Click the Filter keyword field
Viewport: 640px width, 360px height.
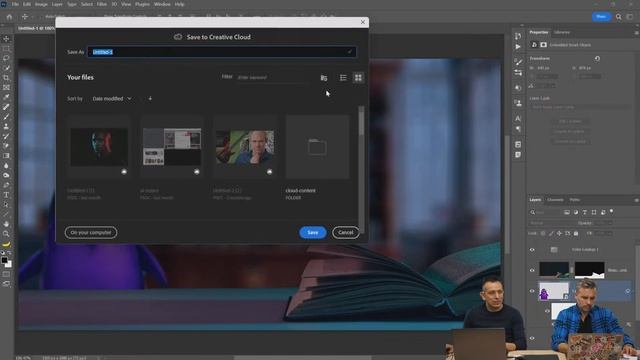pos(271,77)
